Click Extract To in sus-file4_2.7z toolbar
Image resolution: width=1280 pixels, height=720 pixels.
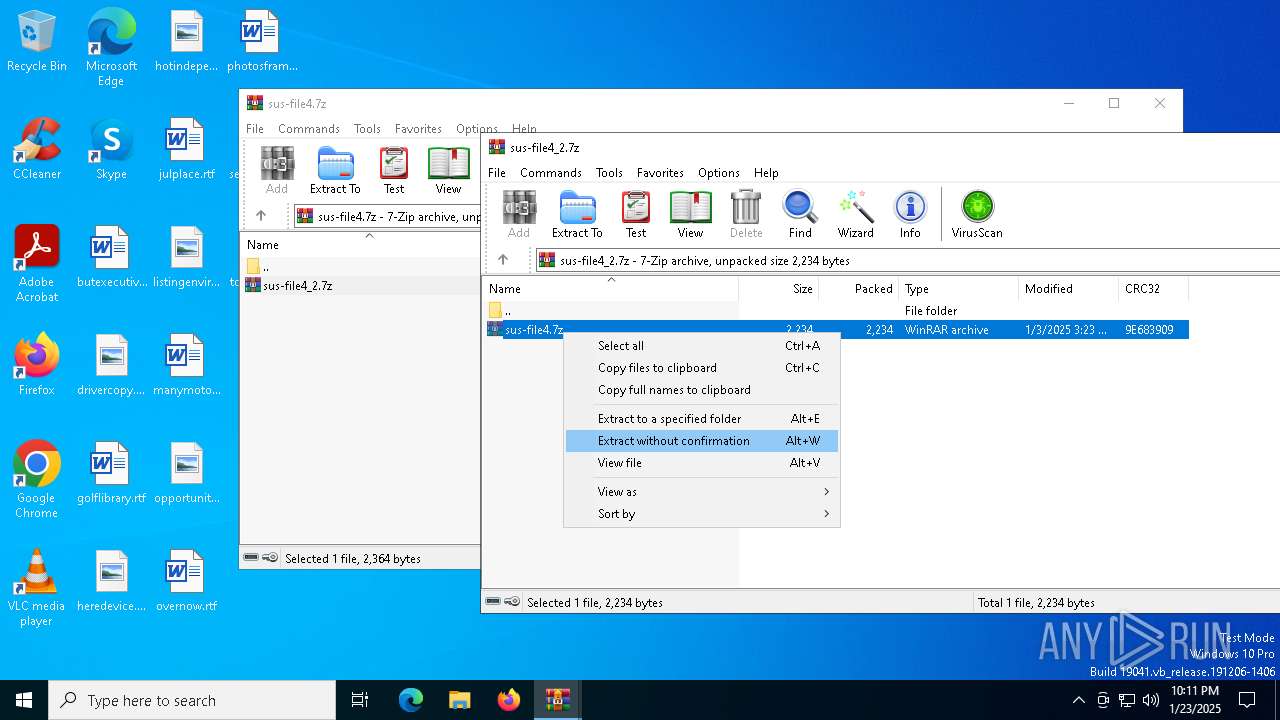click(577, 215)
